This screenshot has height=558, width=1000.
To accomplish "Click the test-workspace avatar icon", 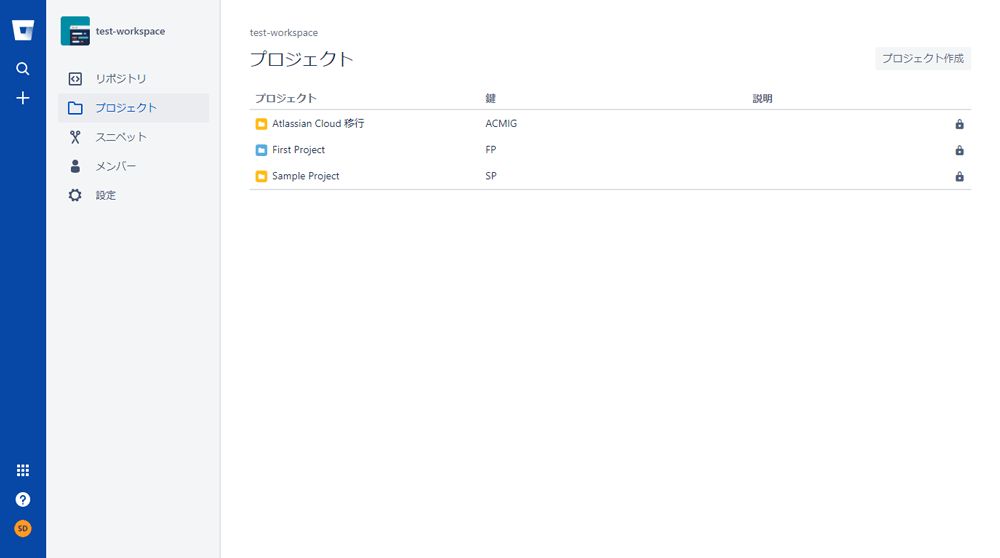I will [x=75, y=31].
